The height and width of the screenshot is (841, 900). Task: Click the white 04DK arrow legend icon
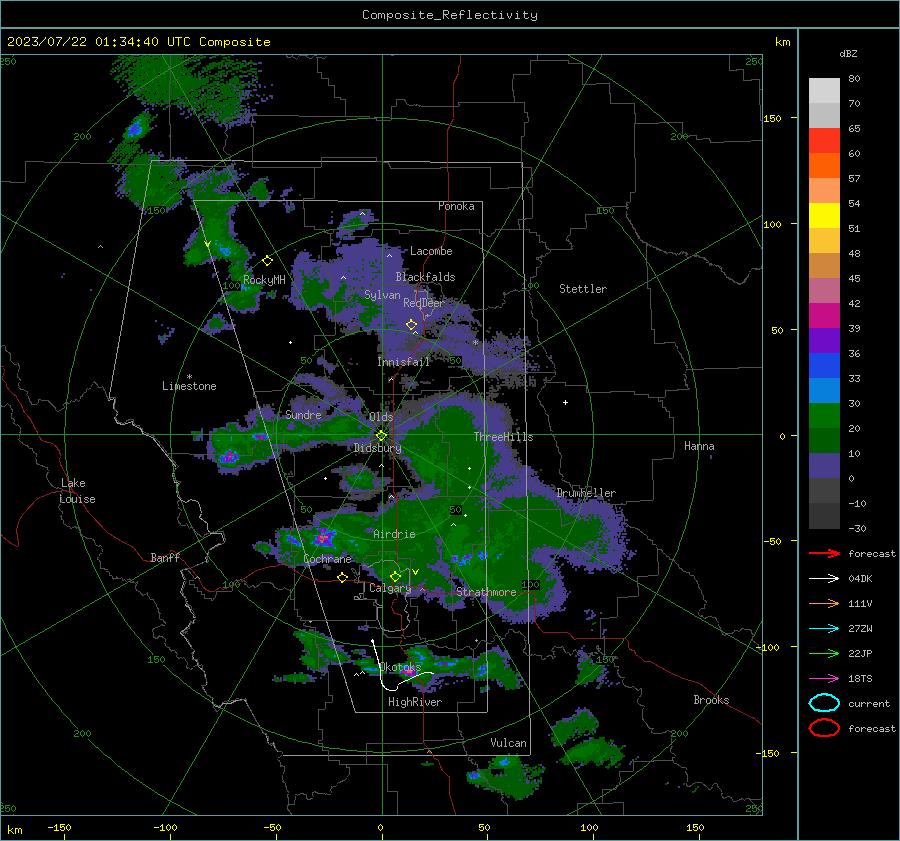824,579
